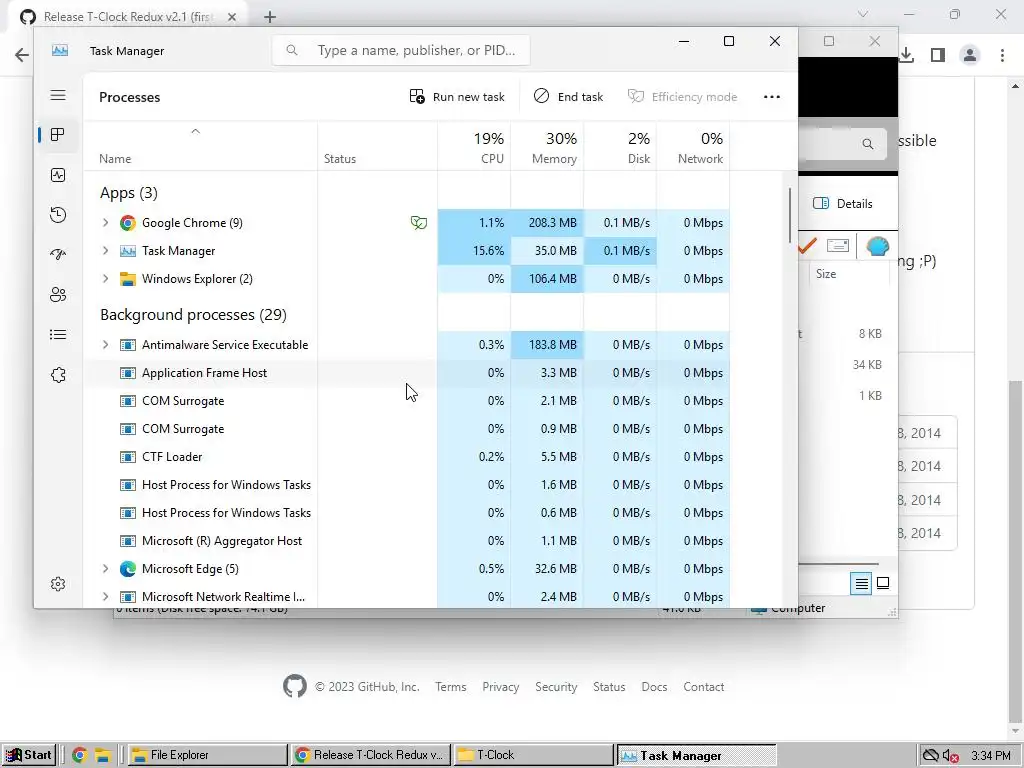The height and width of the screenshot is (768, 1024).
Task: Select the CTF Loader process row
Action: tap(406, 457)
